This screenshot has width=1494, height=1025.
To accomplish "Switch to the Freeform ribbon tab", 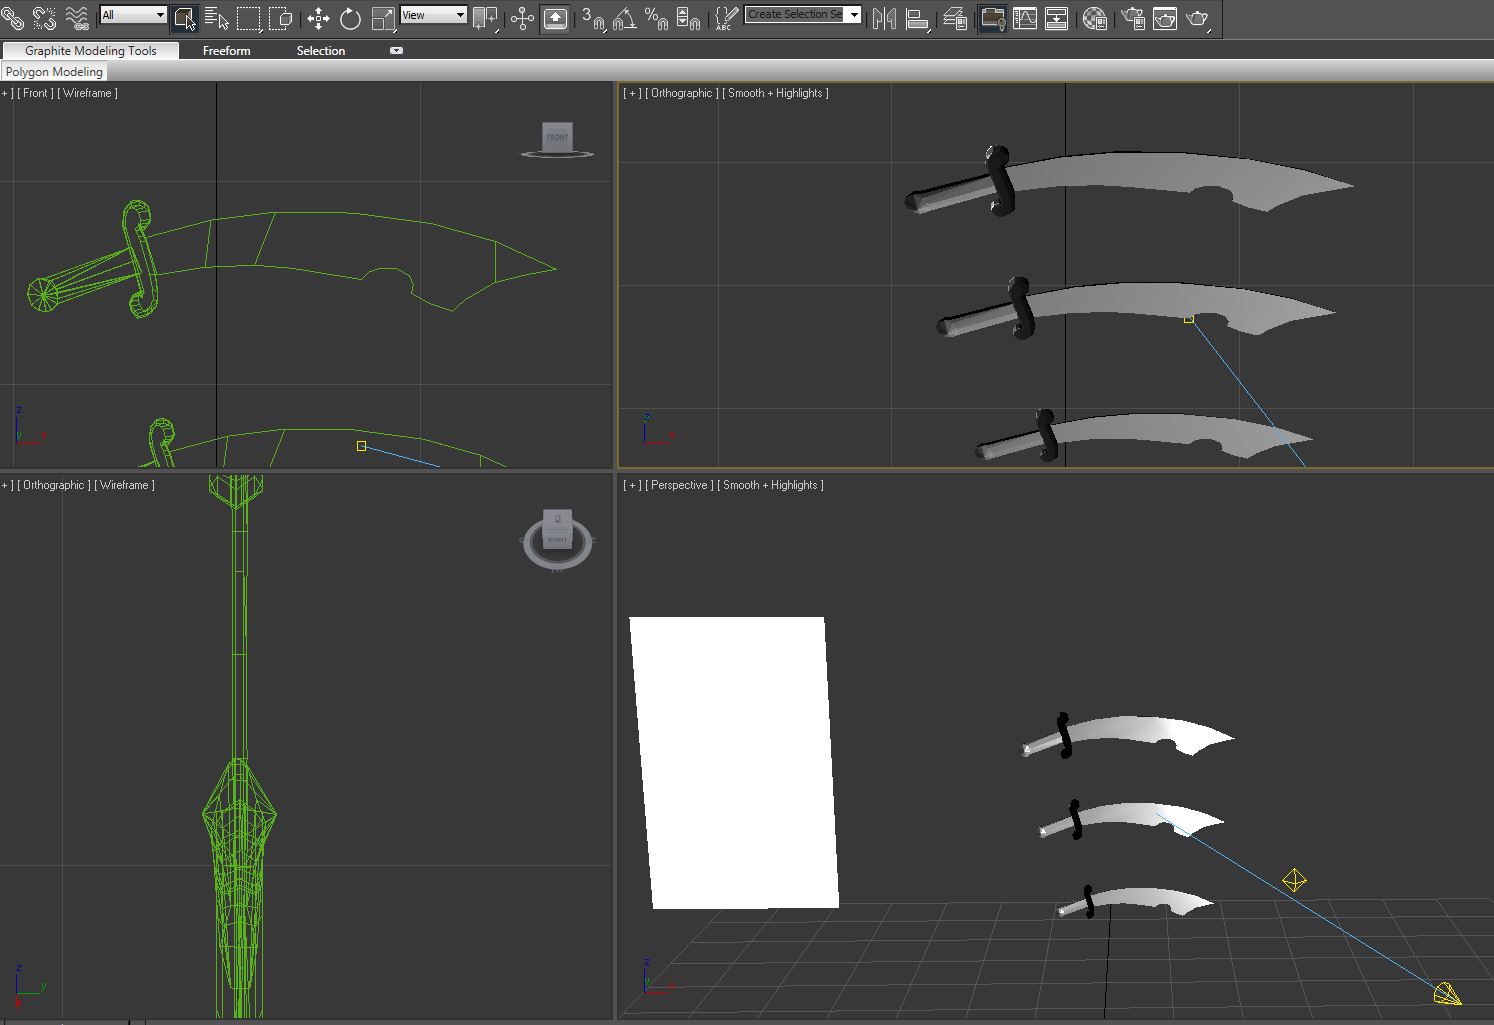I will coord(226,51).
